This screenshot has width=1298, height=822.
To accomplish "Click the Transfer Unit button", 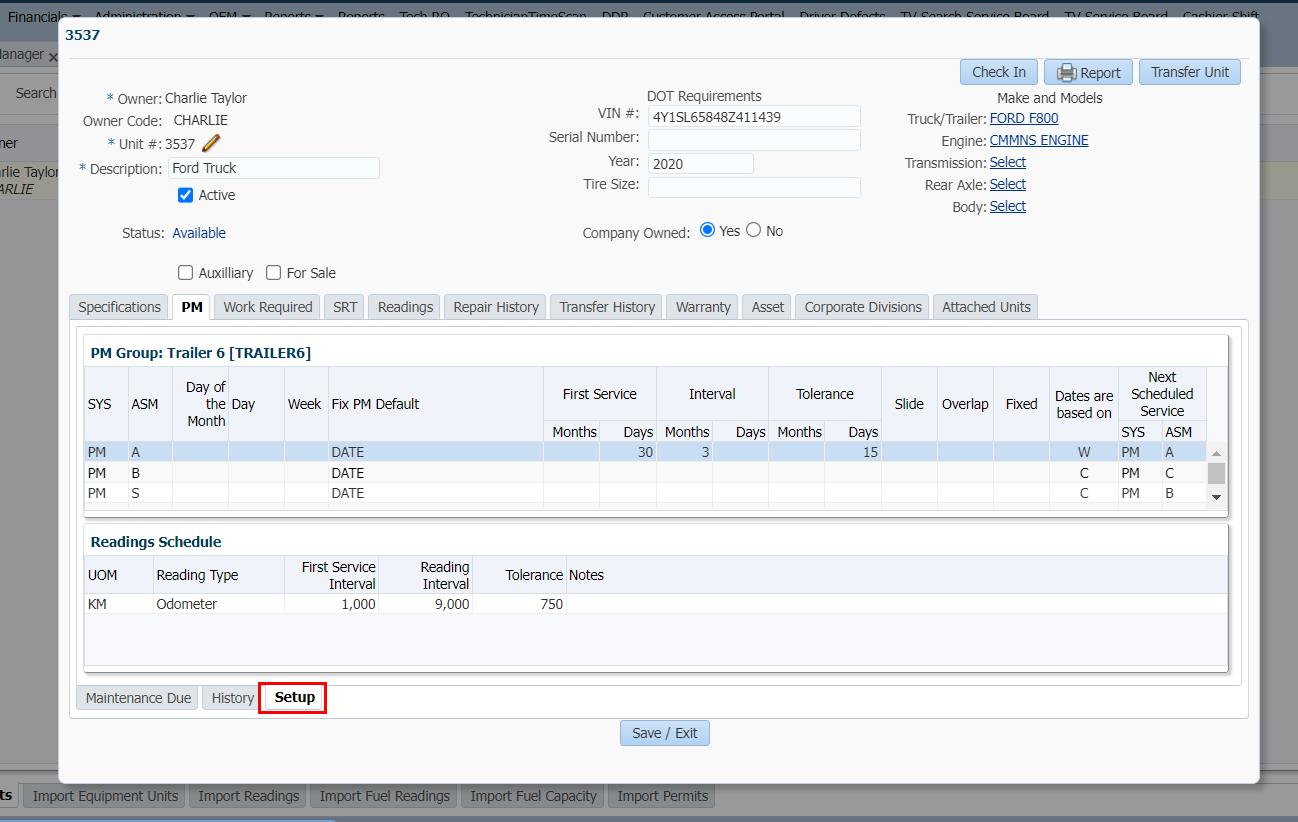I will (1189, 72).
